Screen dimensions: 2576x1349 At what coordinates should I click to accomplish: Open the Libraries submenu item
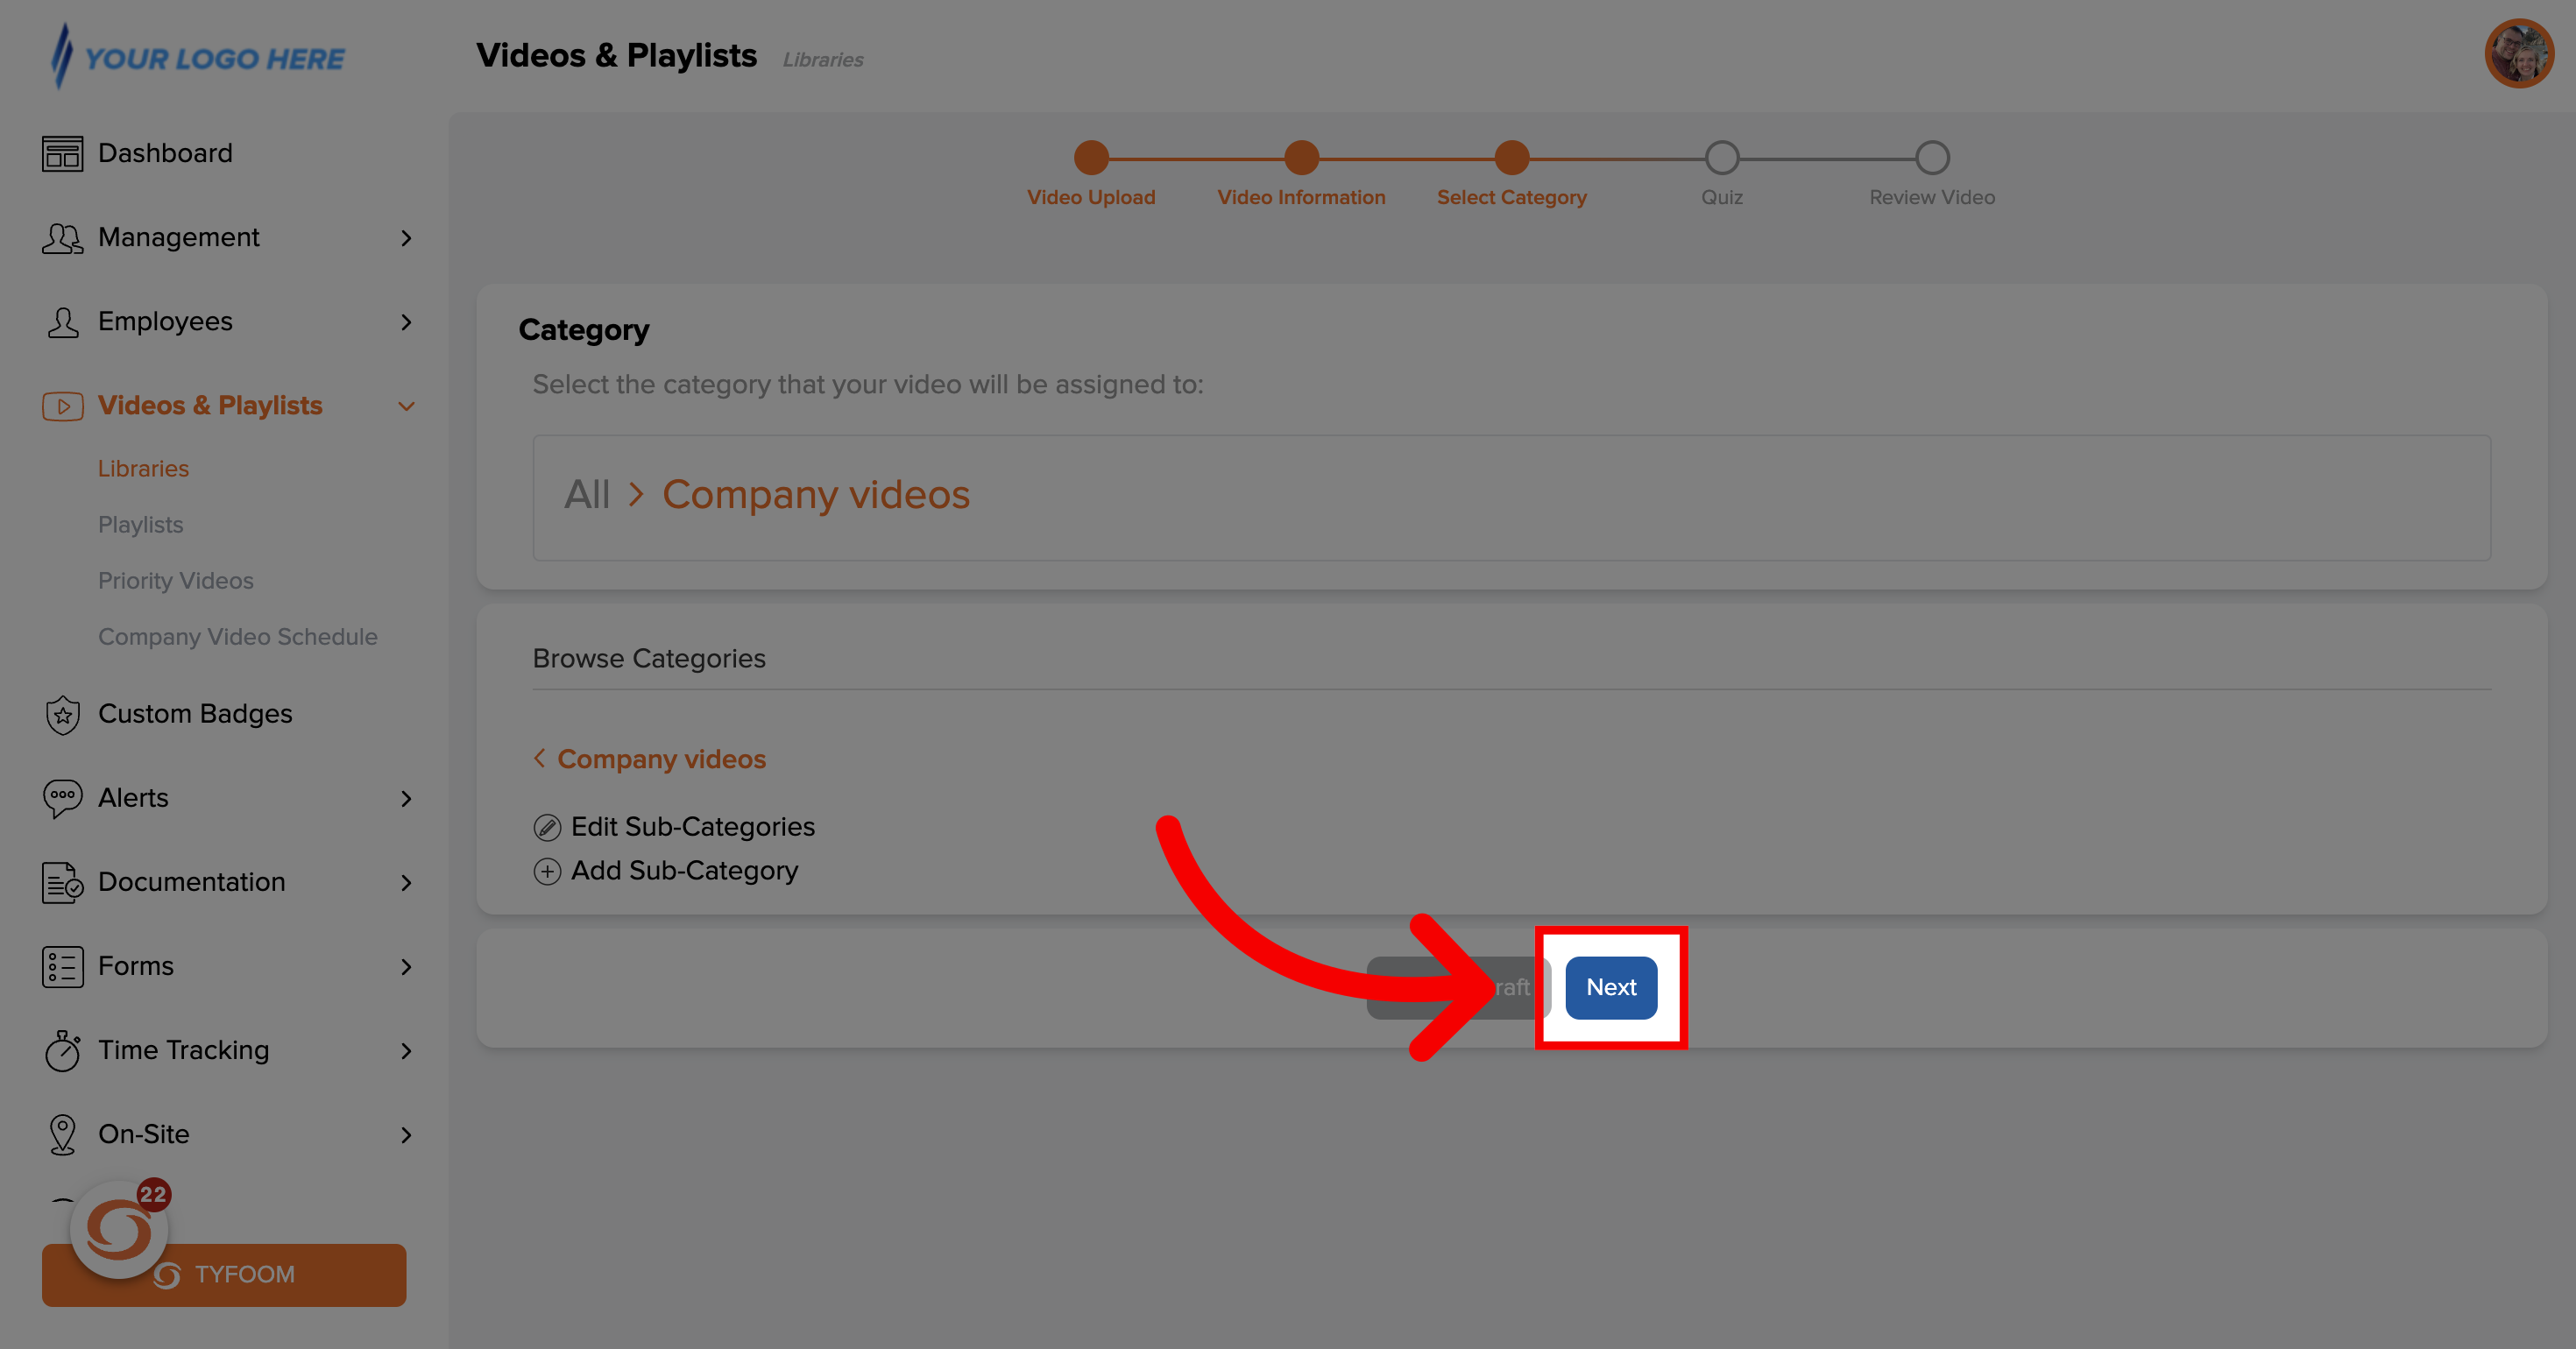coord(143,469)
